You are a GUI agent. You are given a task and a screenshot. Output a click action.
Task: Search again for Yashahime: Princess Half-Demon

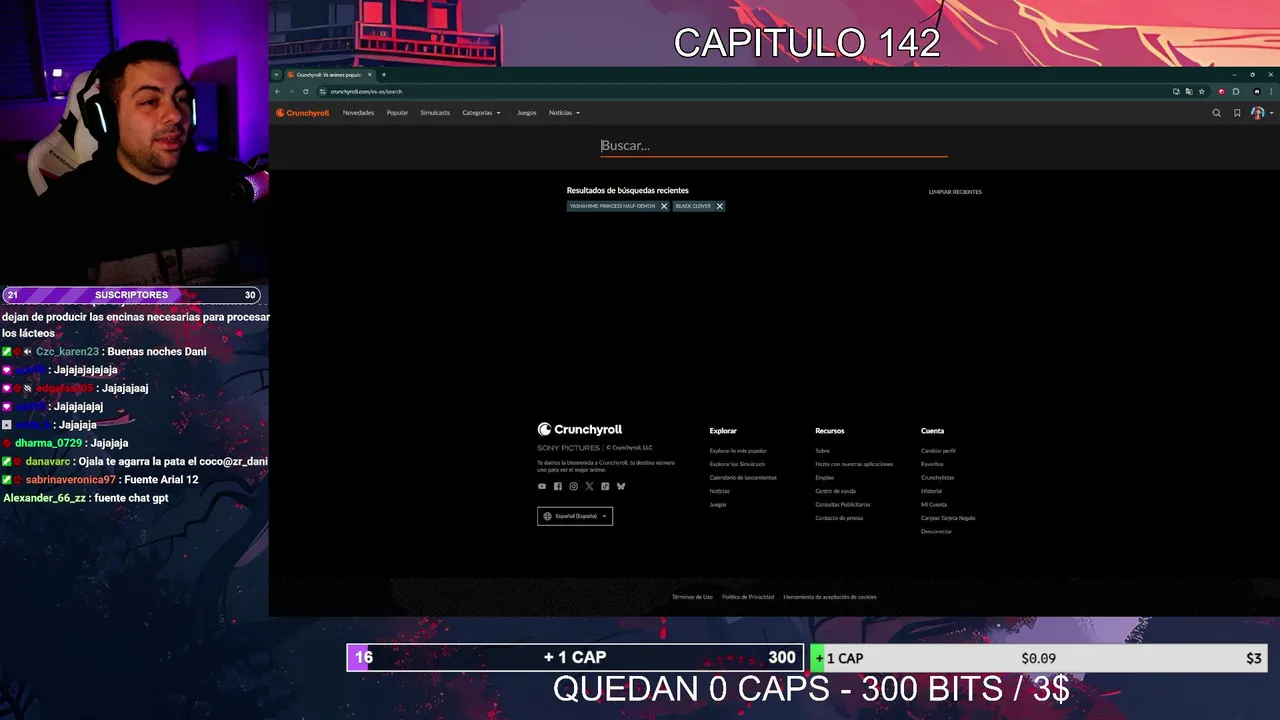[x=612, y=206]
